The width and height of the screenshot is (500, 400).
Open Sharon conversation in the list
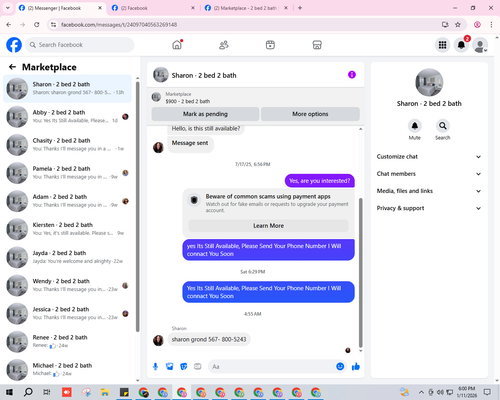pos(67,88)
